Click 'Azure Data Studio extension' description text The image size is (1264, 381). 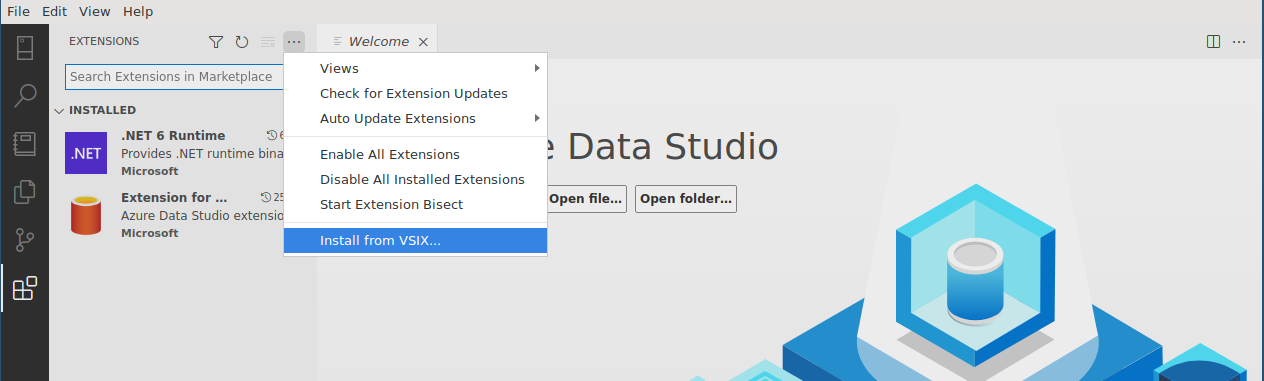coord(203,215)
